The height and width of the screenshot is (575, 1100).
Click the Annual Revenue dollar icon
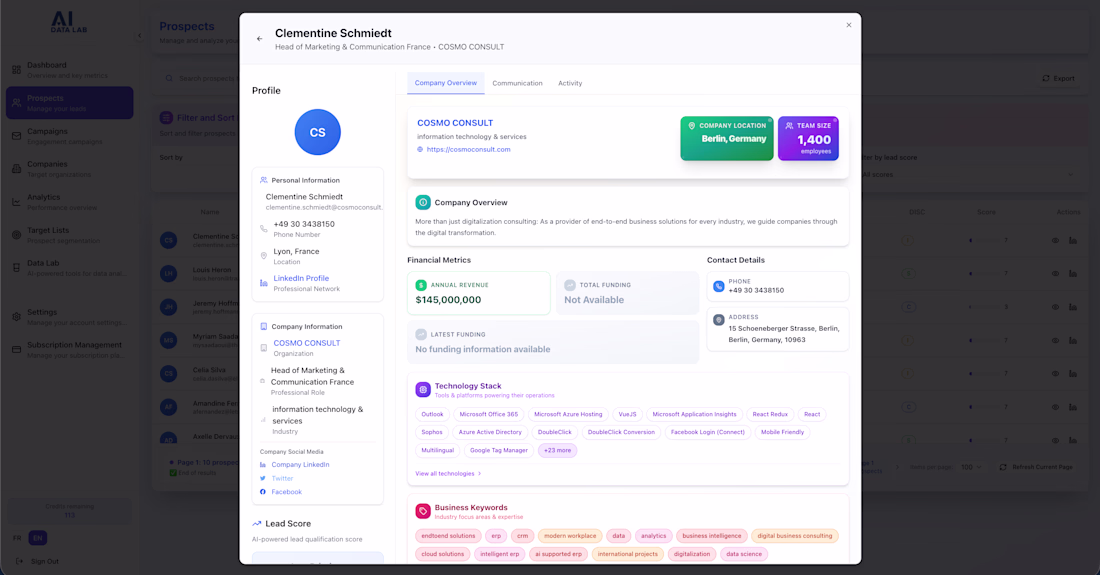point(421,285)
